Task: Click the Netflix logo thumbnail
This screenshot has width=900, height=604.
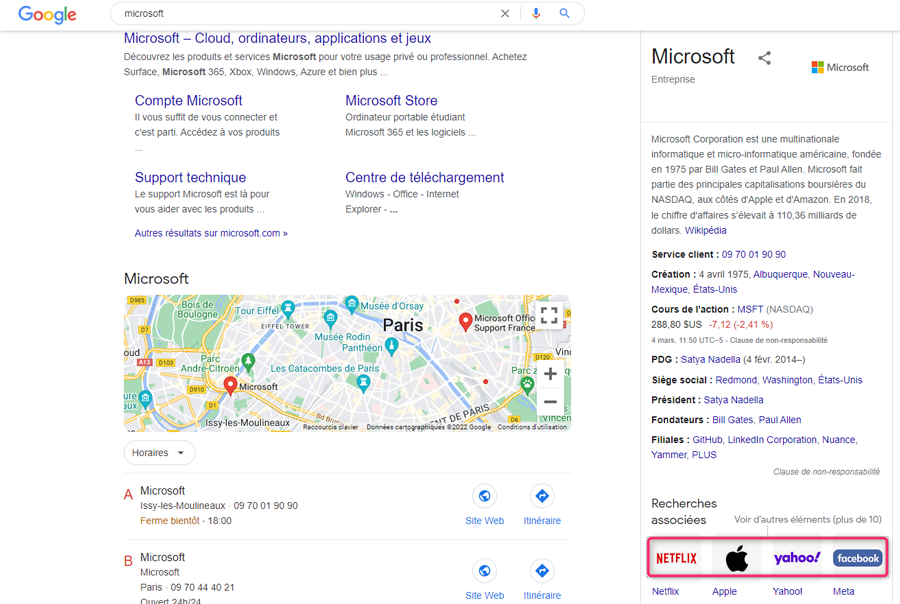Action: (677, 558)
